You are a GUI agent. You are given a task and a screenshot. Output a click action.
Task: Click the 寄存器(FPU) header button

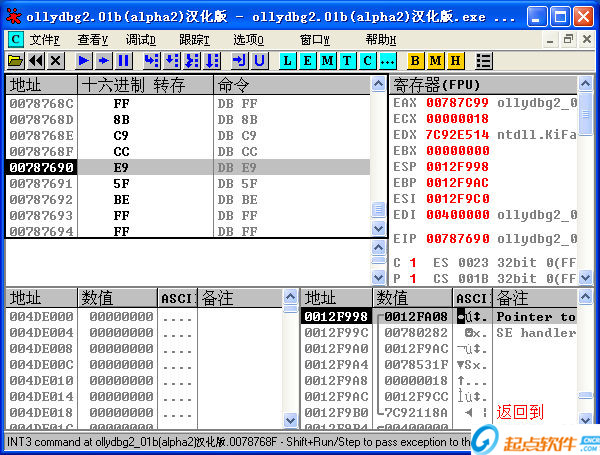tap(483, 85)
